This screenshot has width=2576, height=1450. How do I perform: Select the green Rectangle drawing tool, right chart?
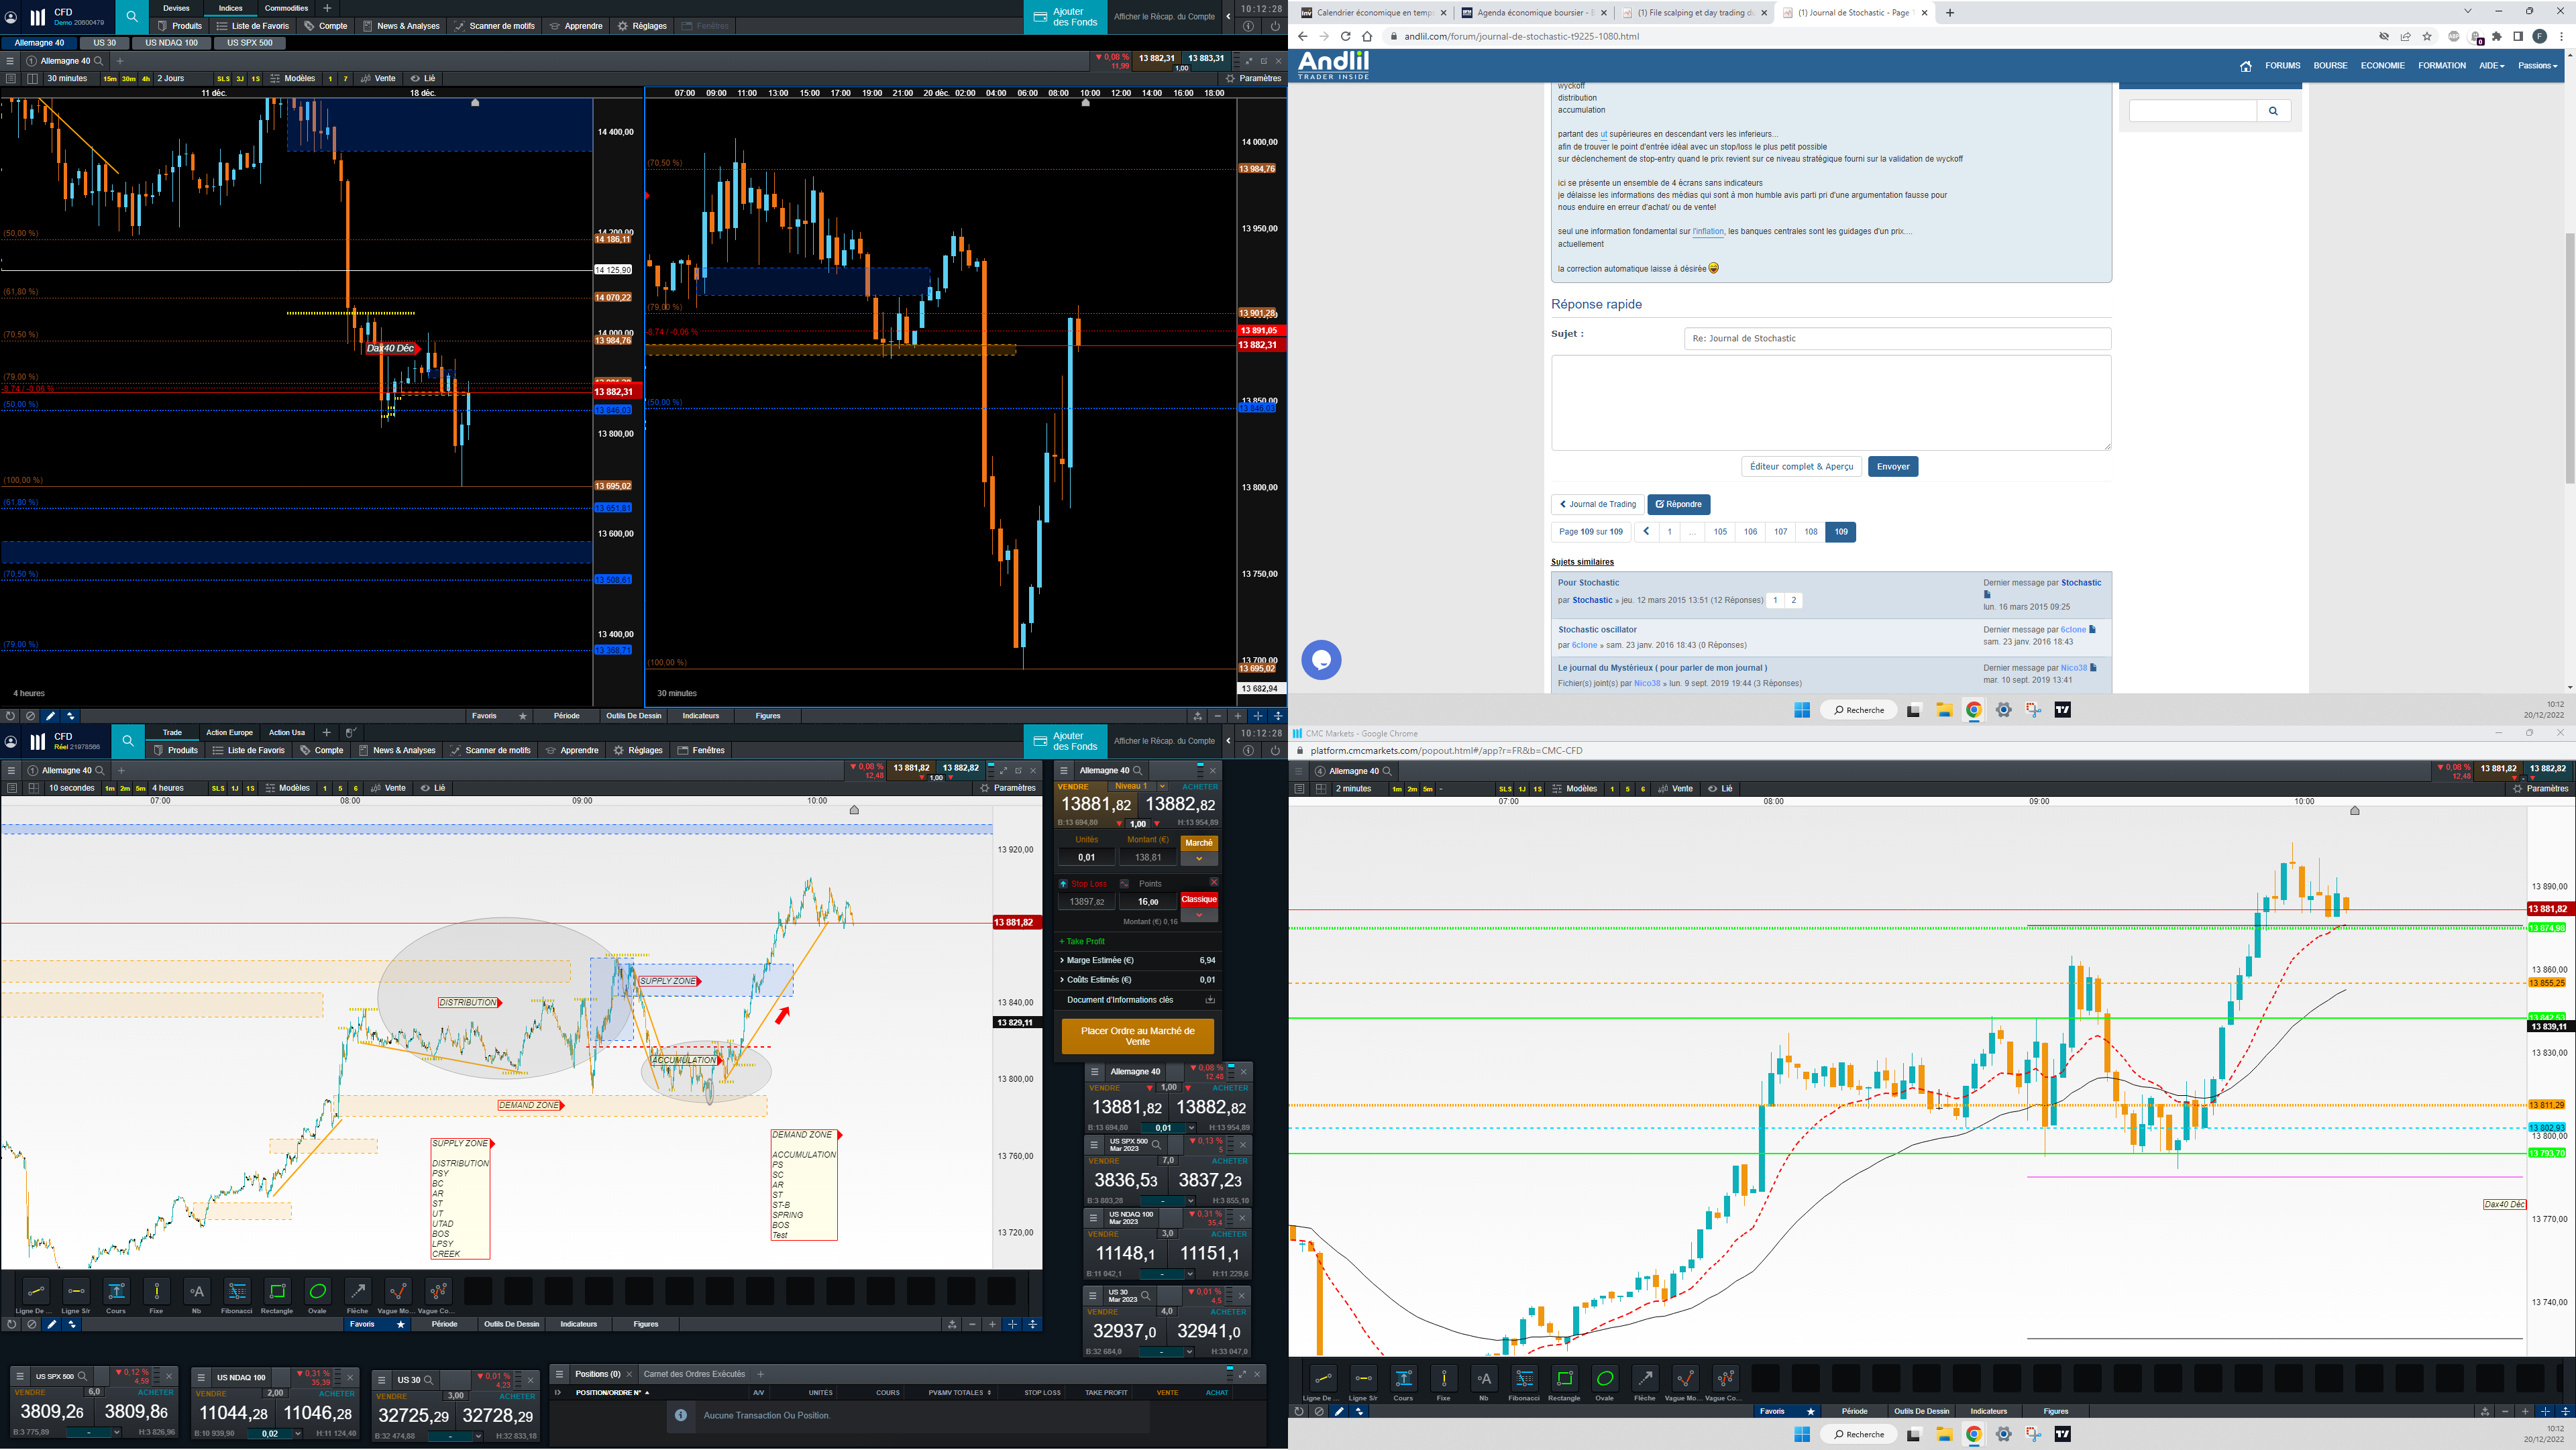pyautogui.click(x=1564, y=1378)
